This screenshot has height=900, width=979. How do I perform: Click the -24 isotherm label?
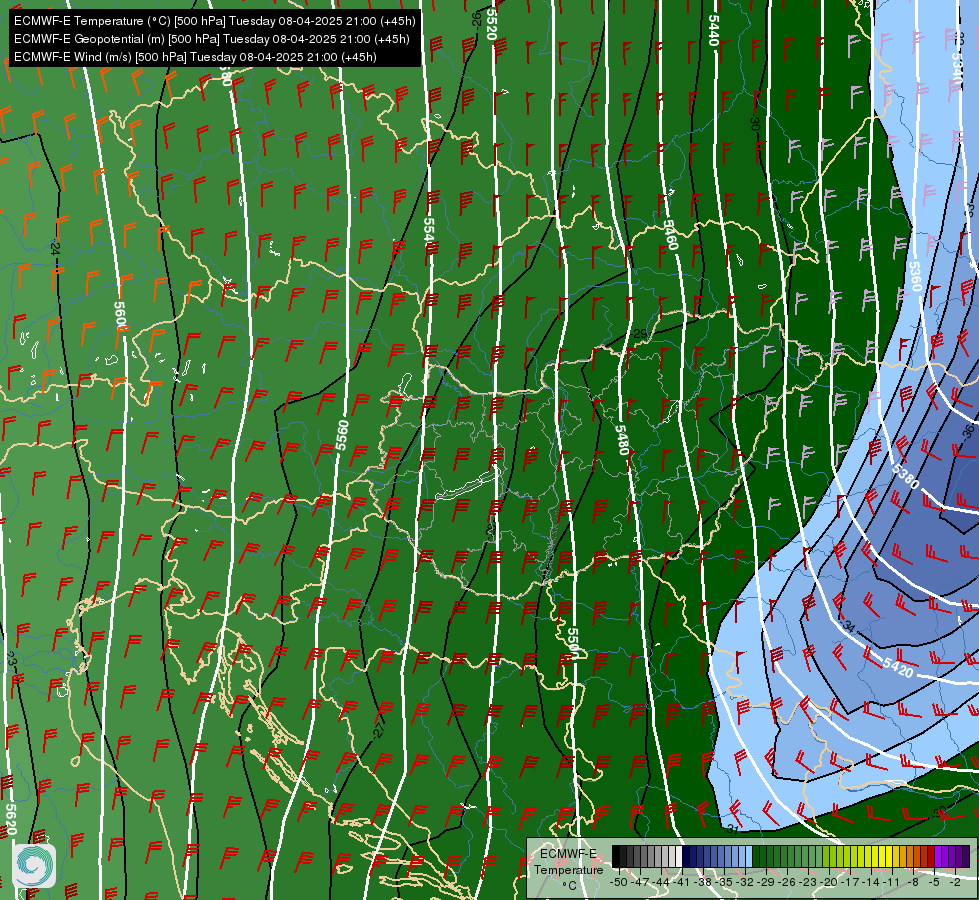[56, 246]
